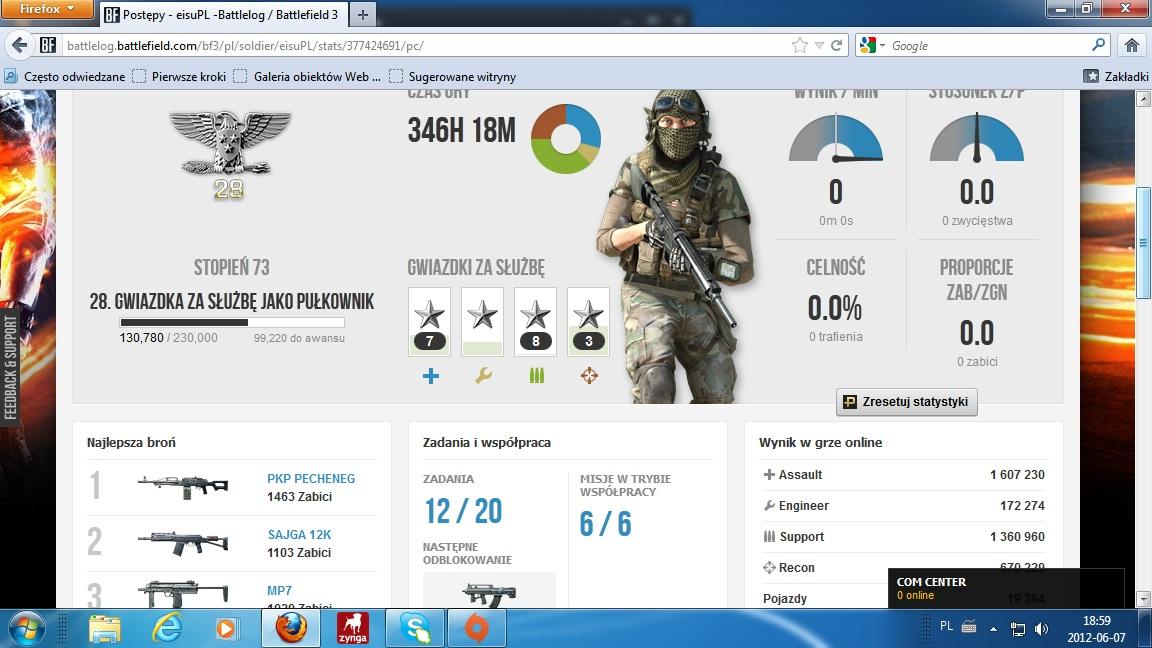This screenshot has height=648, width=1152.
Task: Click in the address bar URL field
Action: click(x=426, y=46)
